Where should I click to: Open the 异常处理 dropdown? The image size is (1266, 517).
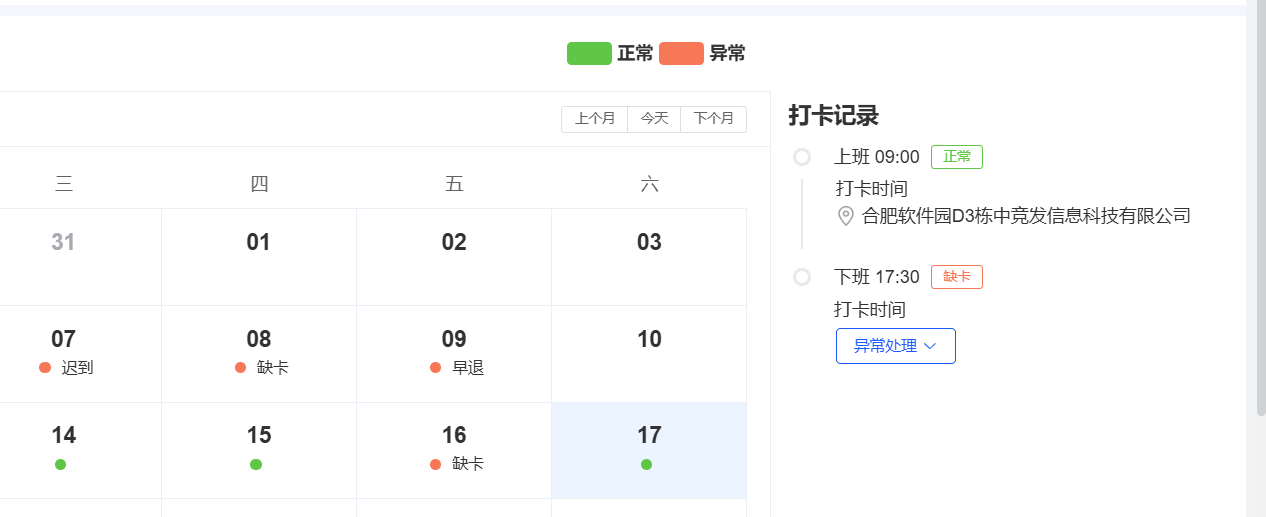[x=895, y=346]
